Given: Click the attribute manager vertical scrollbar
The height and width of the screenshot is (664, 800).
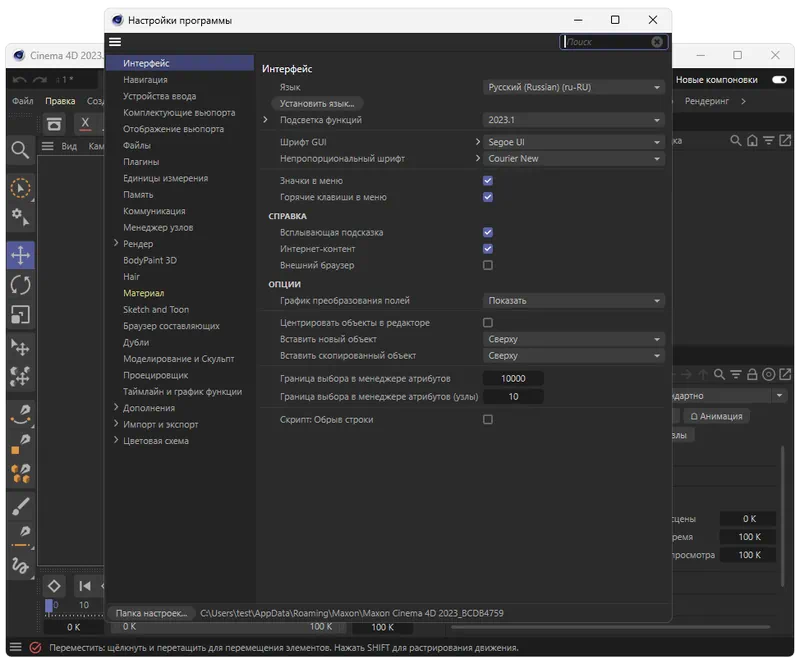Looking at the screenshot, I should 782,515.
